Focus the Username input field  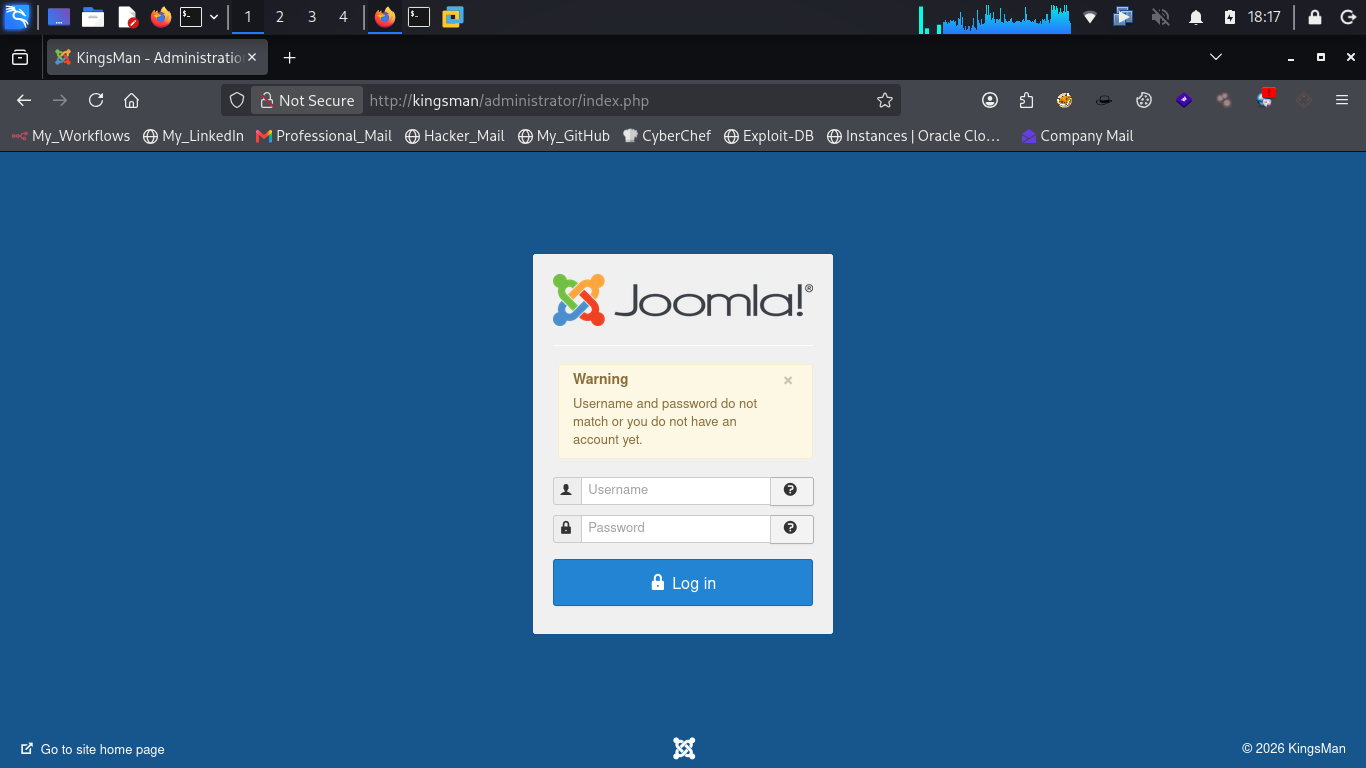tap(675, 490)
